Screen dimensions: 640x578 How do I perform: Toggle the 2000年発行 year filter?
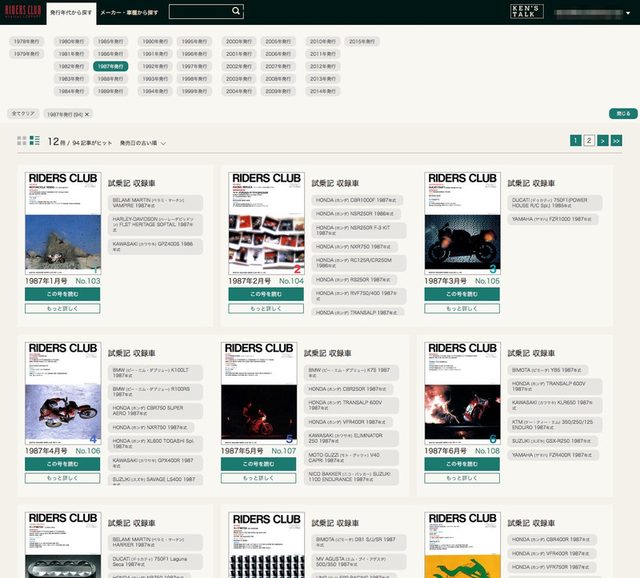[x=239, y=41]
